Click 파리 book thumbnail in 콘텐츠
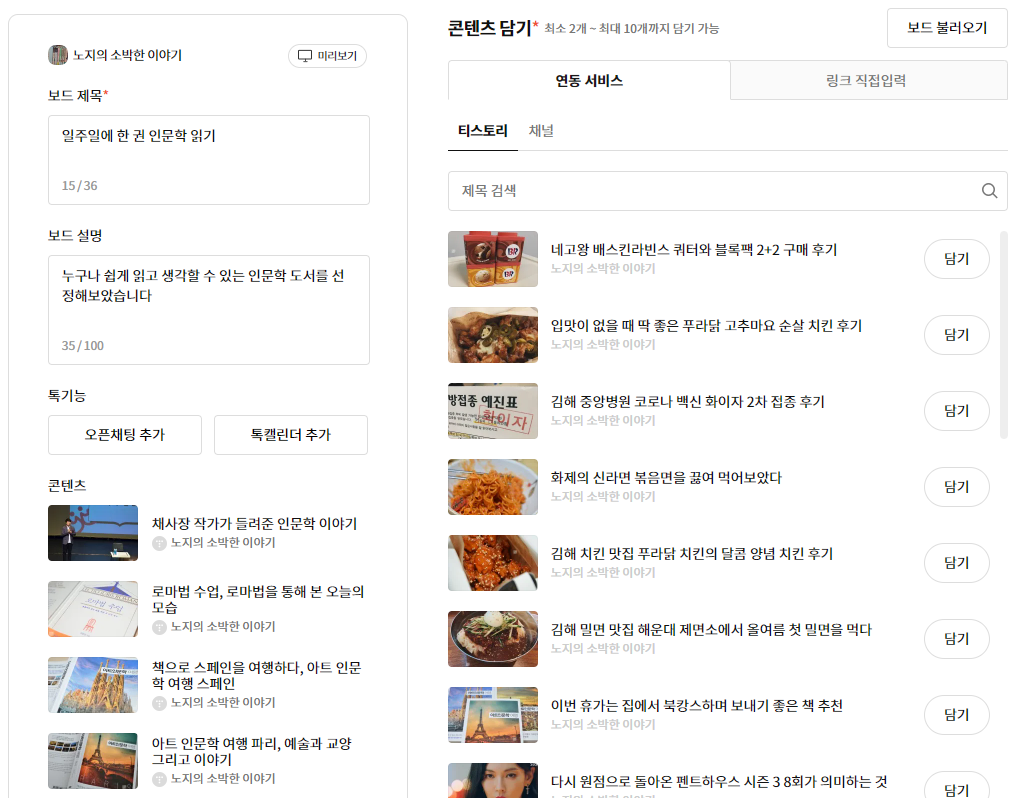 click(x=93, y=761)
